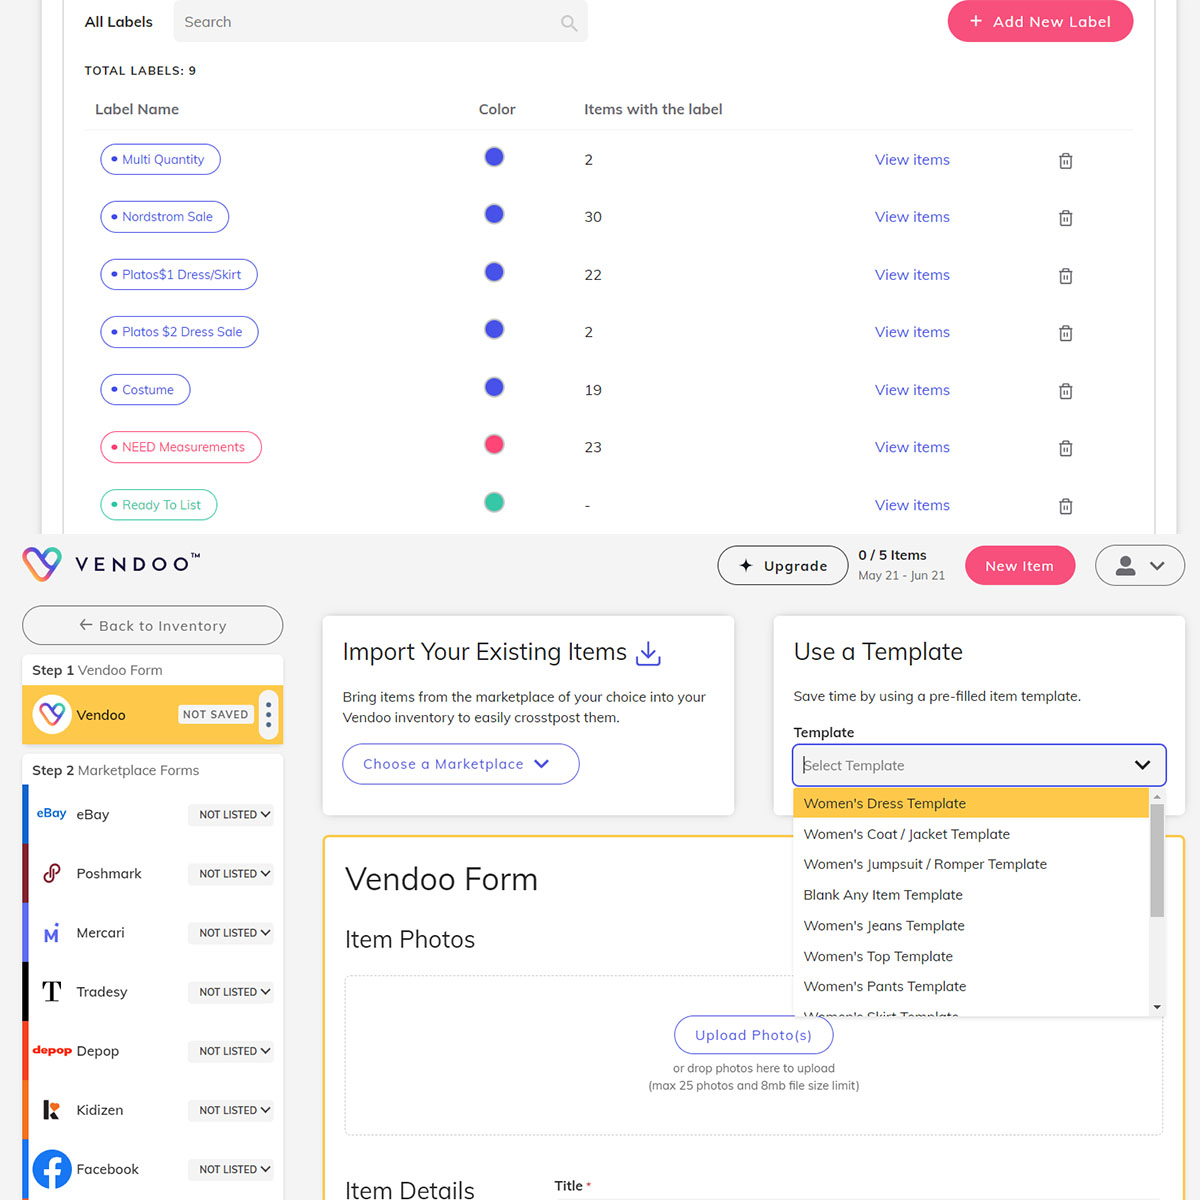View items for NEED Measurements label
Viewport: 1200px width, 1200px height.
(912, 447)
